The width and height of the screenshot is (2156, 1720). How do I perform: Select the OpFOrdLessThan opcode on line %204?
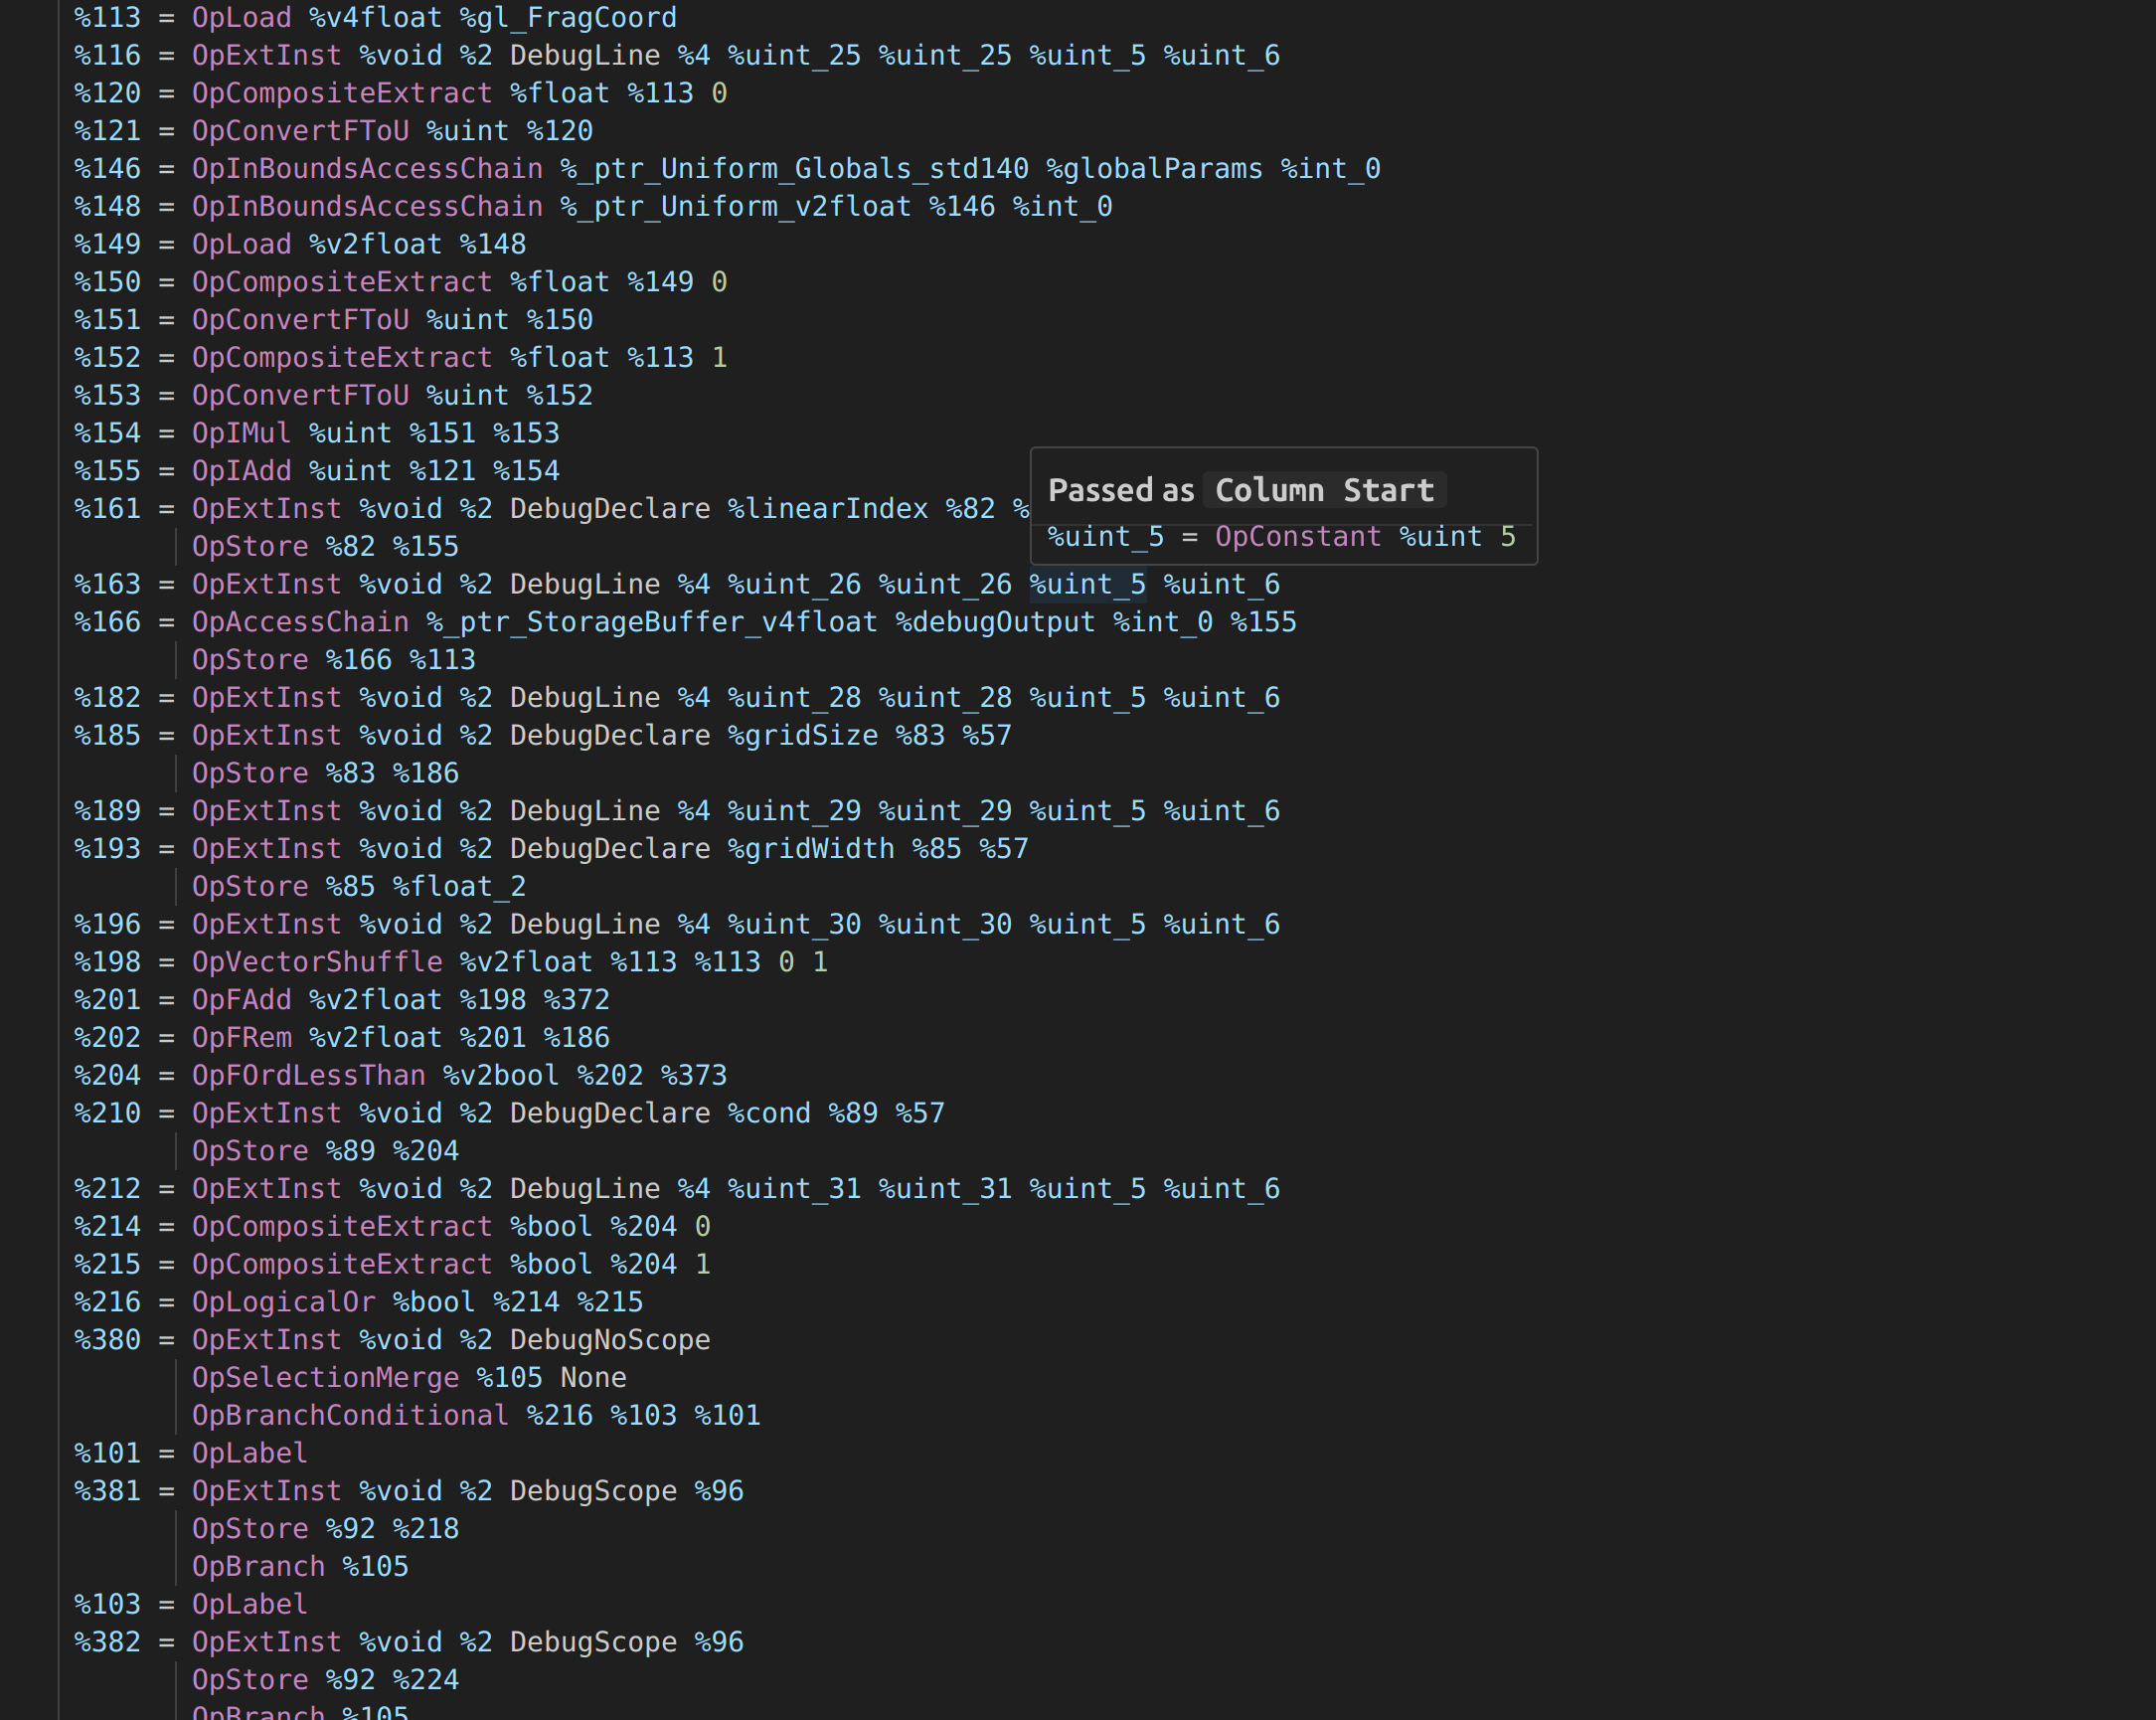coord(309,1076)
